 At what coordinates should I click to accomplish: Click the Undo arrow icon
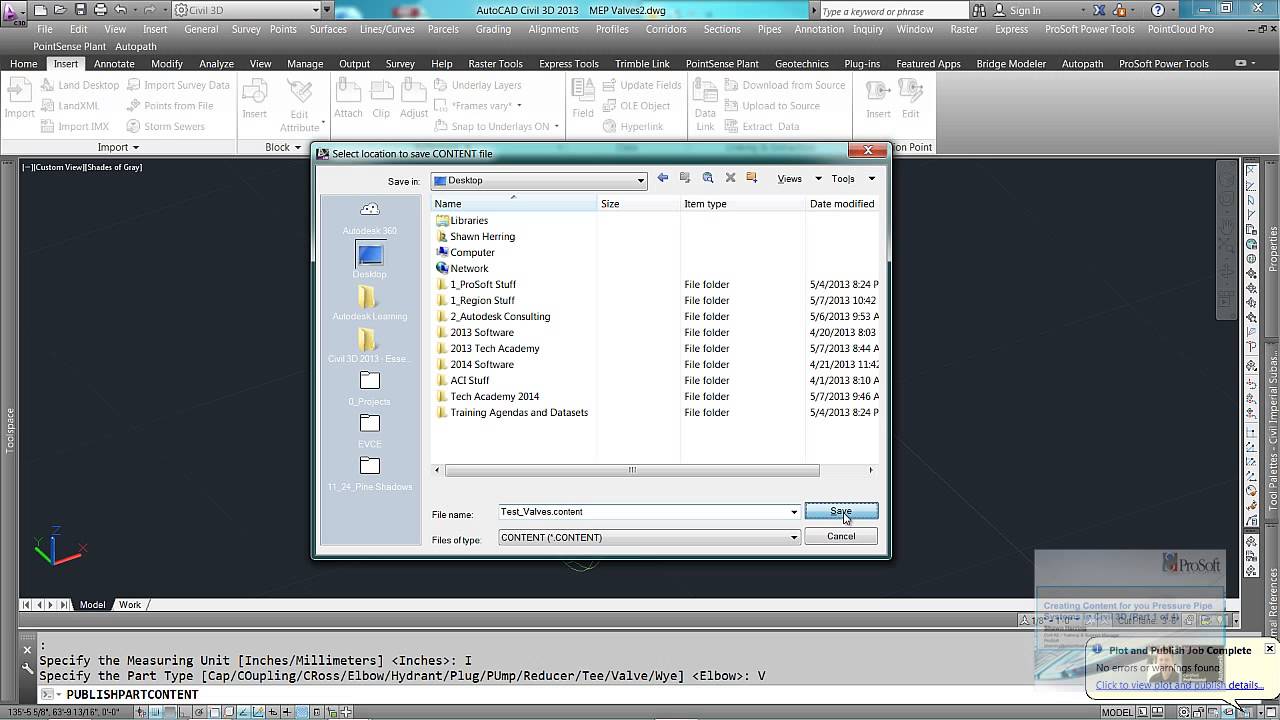(x=120, y=10)
